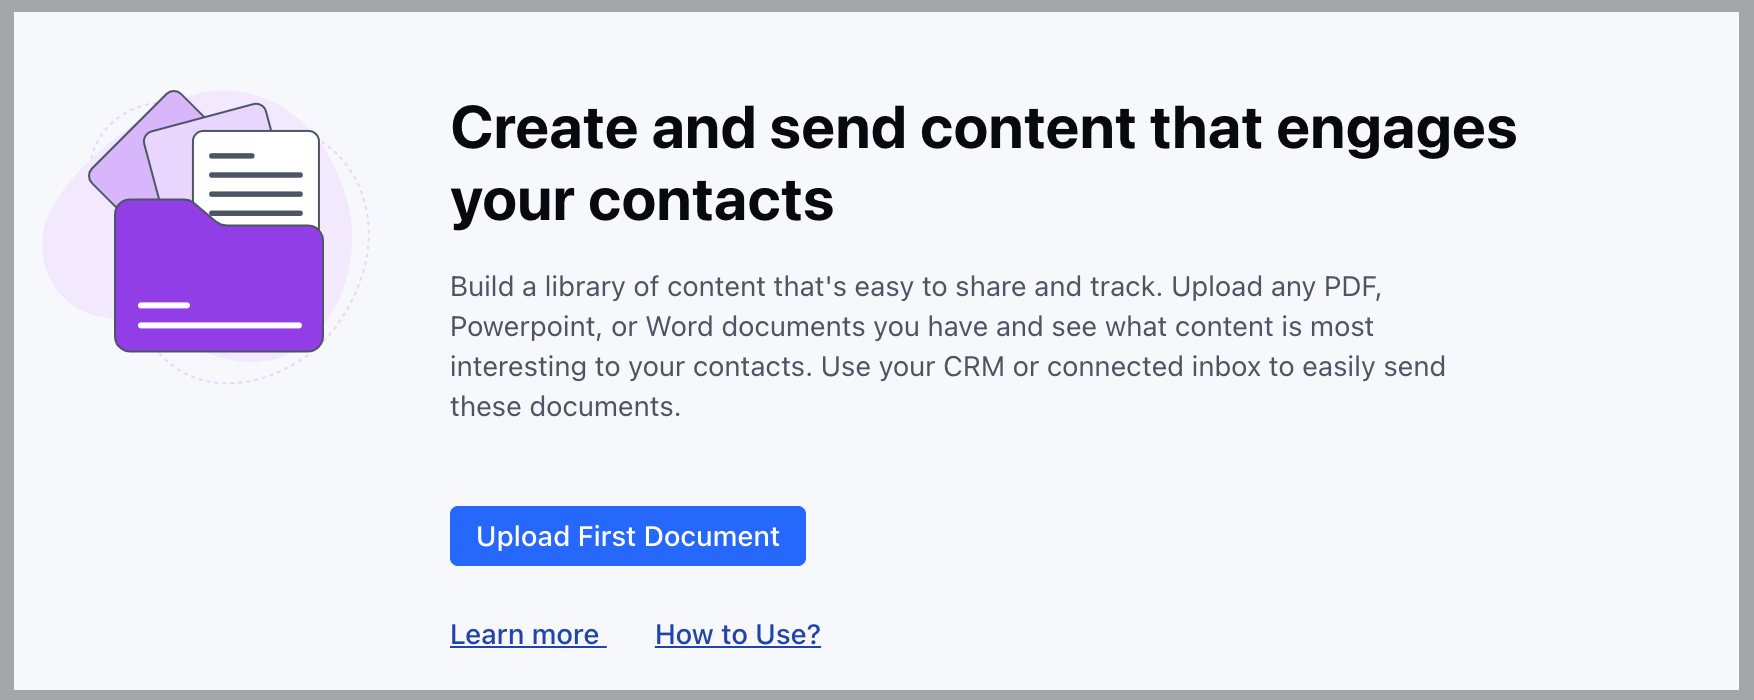Screen dimensions: 1754x700
Task: Click the short white line on folder
Action: pyautogui.click(x=164, y=305)
